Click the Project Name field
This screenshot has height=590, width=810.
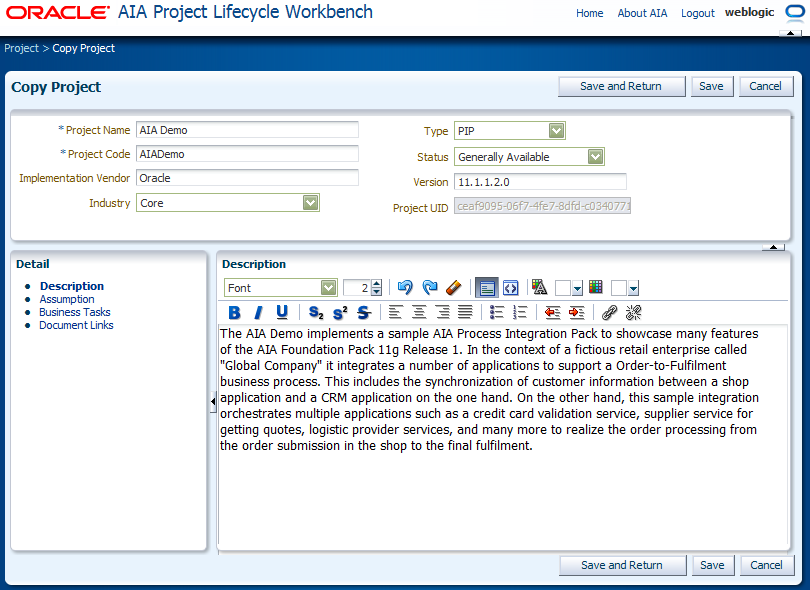click(247, 130)
